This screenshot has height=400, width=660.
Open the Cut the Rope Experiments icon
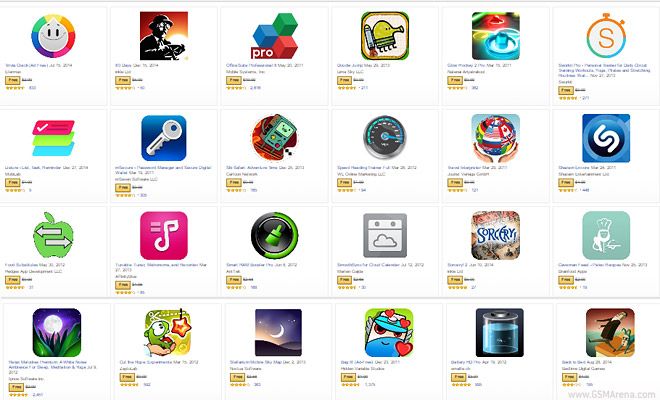coord(168,333)
